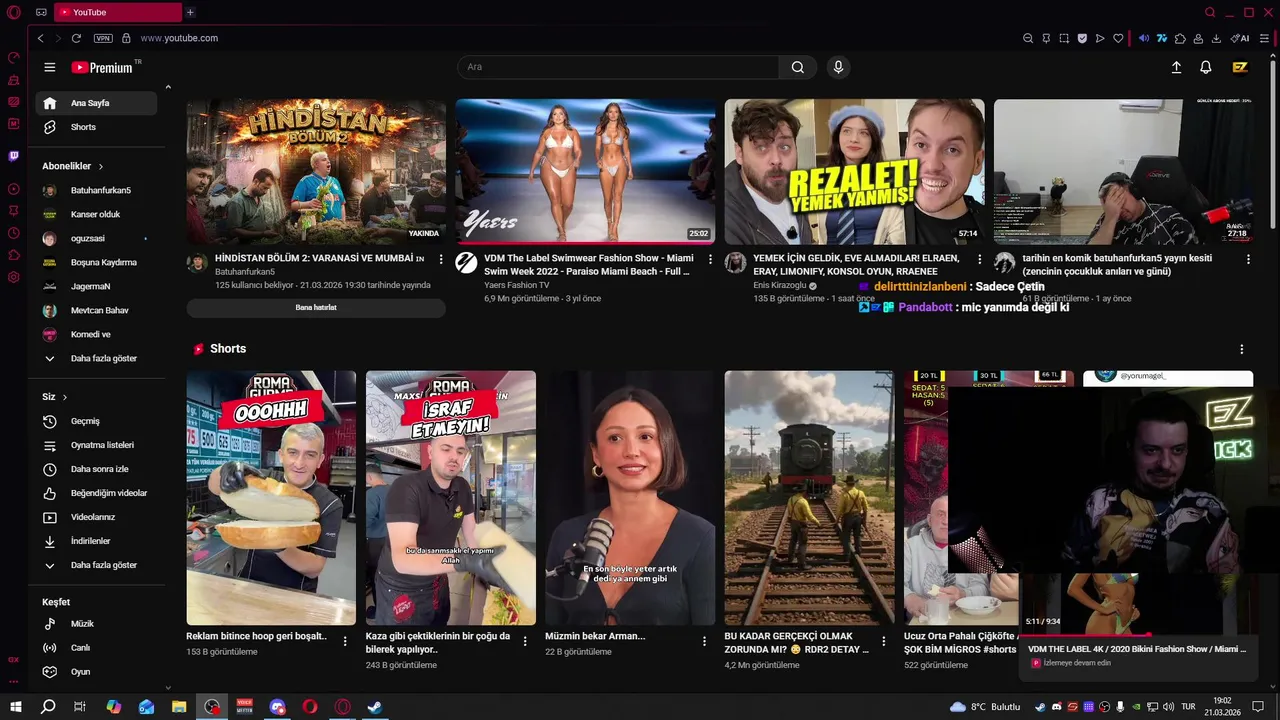Toggle the VPN badge in address bar
Viewport: 1280px width, 720px height.
[x=103, y=38]
